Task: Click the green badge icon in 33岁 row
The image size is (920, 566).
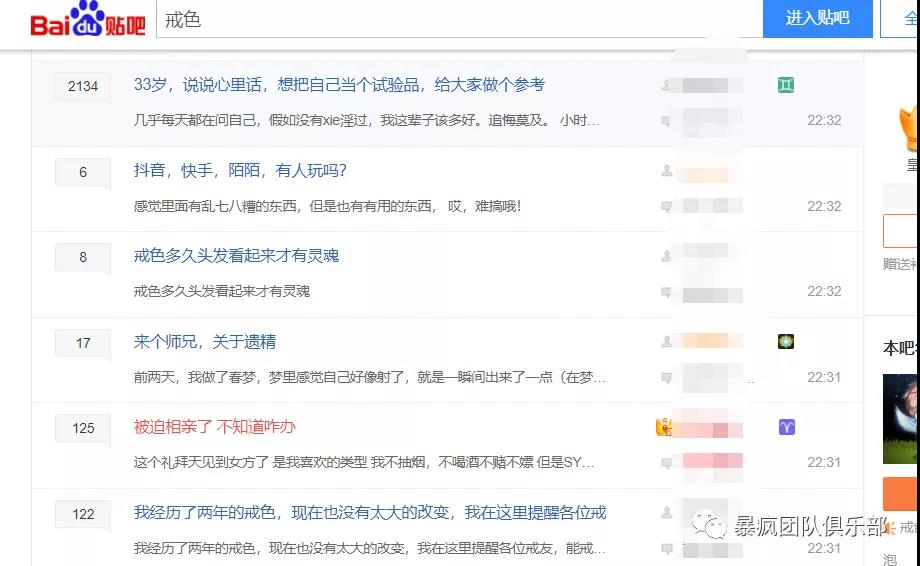Action: coord(786,85)
